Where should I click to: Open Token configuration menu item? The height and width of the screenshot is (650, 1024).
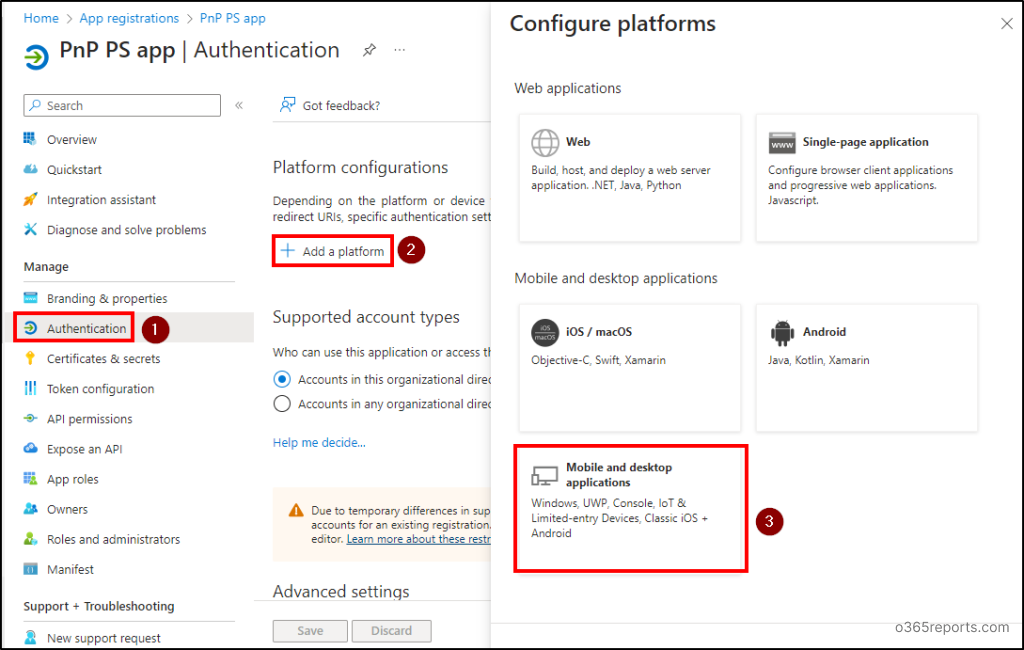tap(101, 389)
